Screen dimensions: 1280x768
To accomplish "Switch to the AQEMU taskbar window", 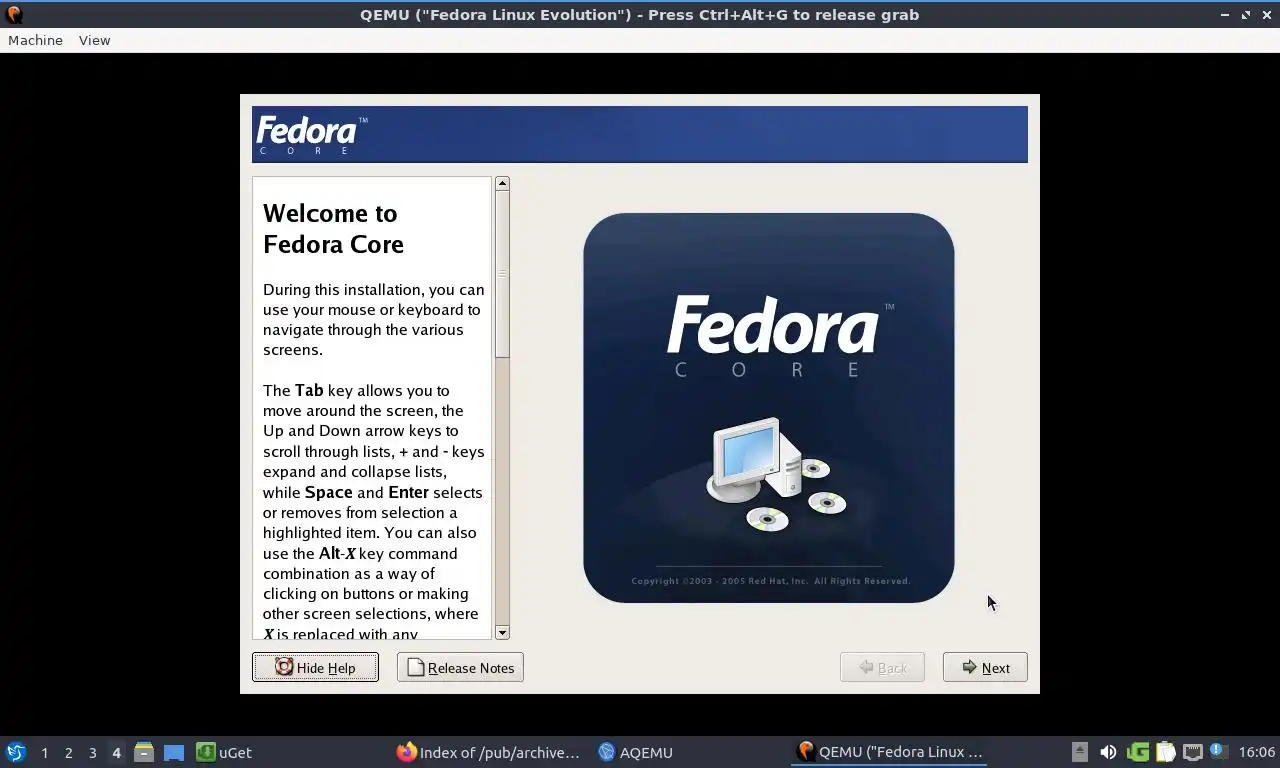I will point(635,752).
